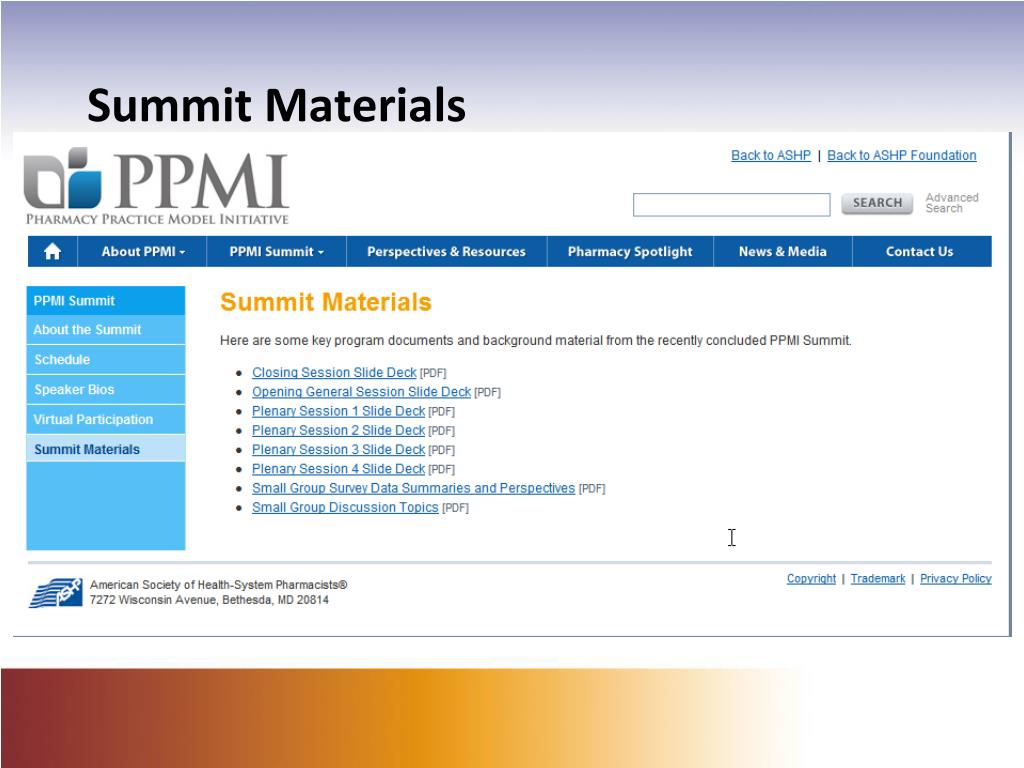The height and width of the screenshot is (768, 1024).
Task: Open Plenary Session 1 Slide Deck
Action: [x=338, y=411]
